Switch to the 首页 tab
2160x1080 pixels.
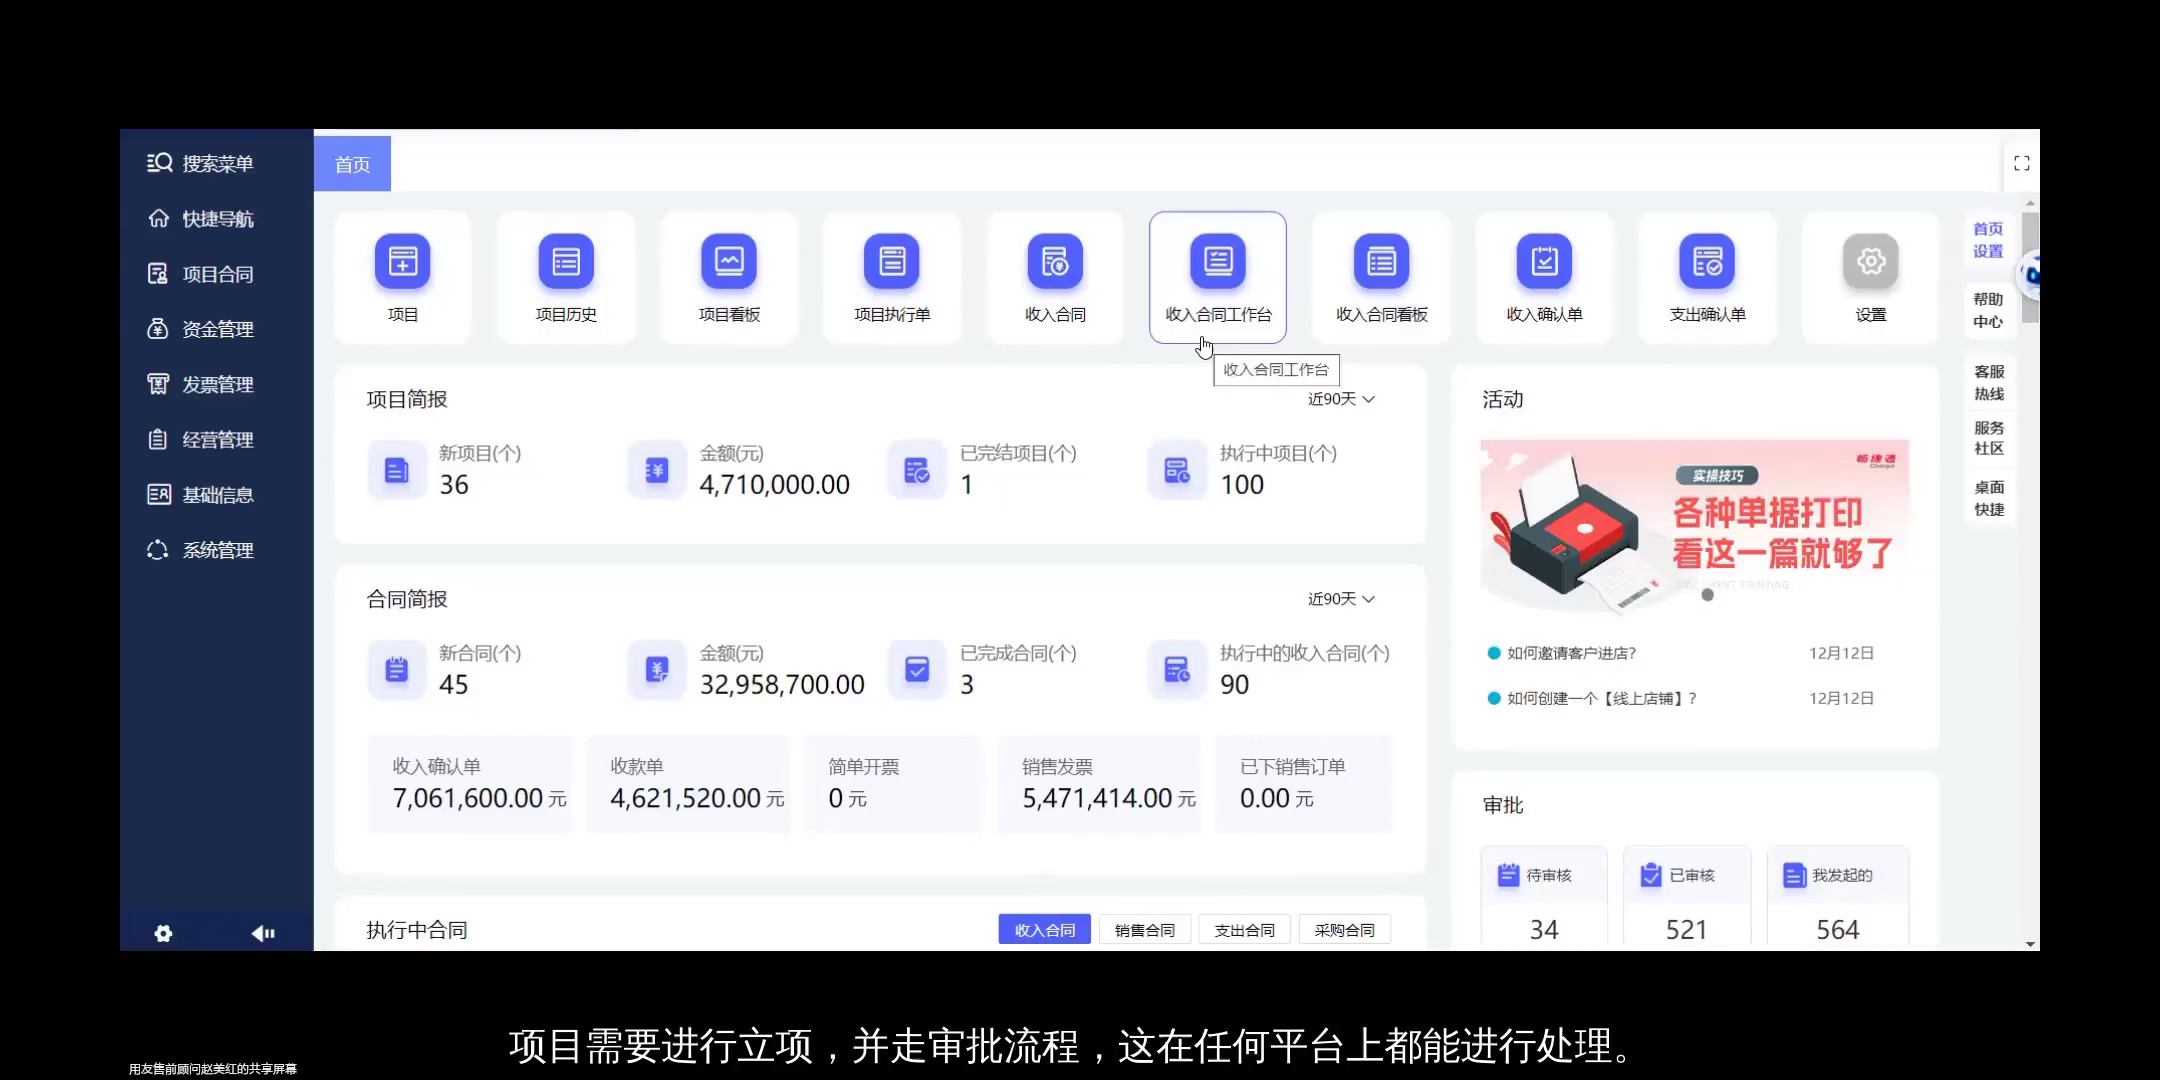point(351,163)
